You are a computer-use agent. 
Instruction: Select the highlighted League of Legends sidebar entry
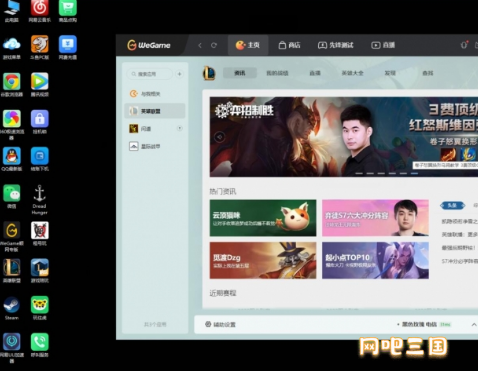coord(155,111)
